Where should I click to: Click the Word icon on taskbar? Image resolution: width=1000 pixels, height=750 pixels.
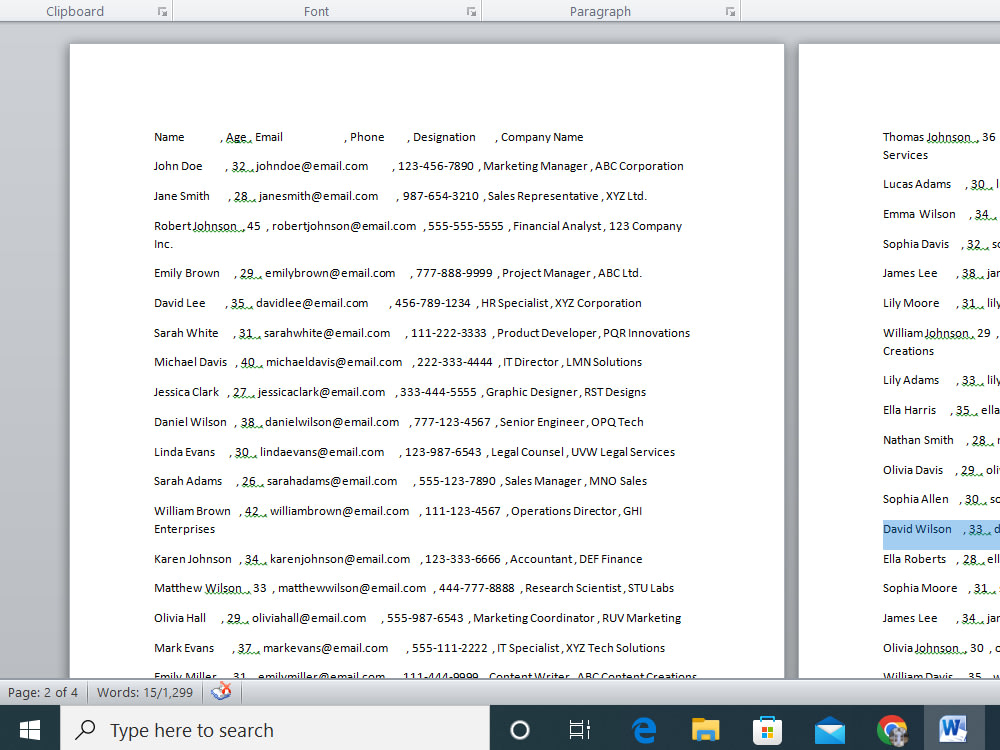[x=953, y=729]
